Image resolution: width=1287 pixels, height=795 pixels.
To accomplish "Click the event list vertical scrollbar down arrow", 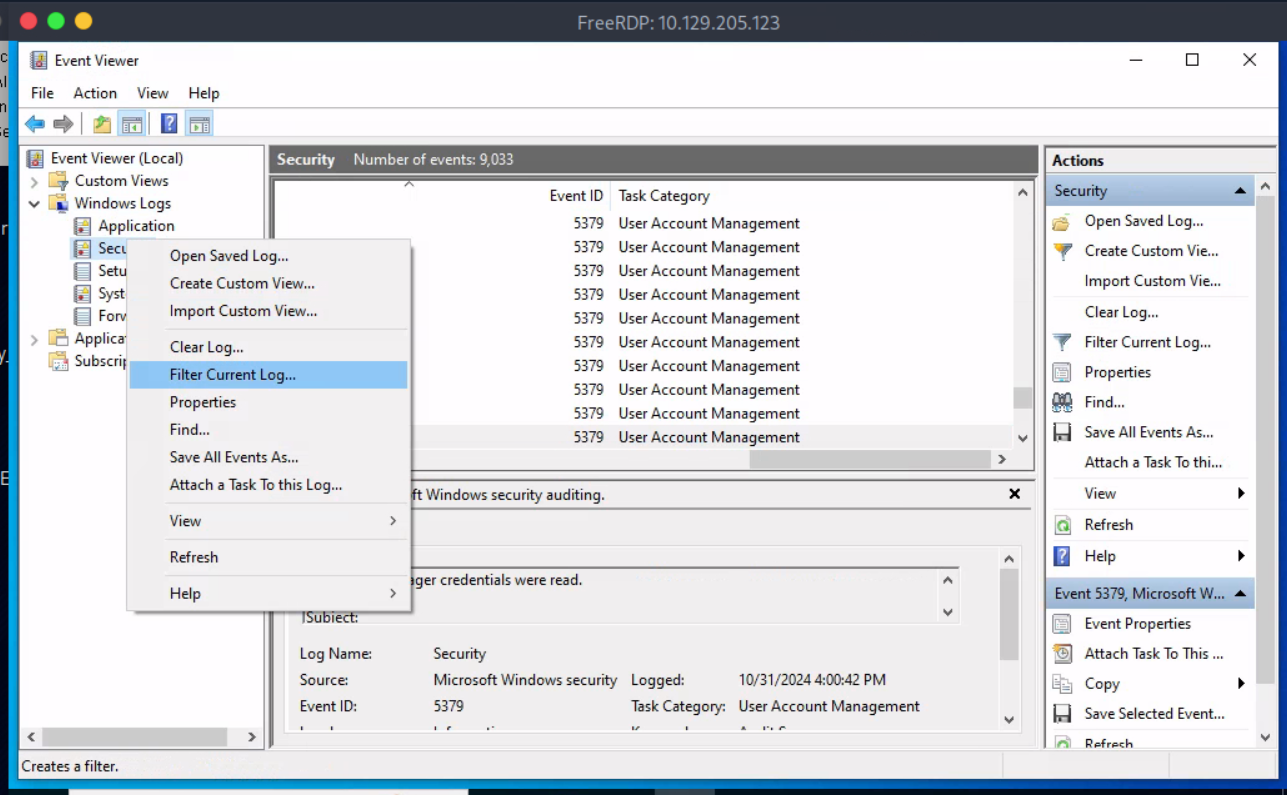I will 1022,438.
